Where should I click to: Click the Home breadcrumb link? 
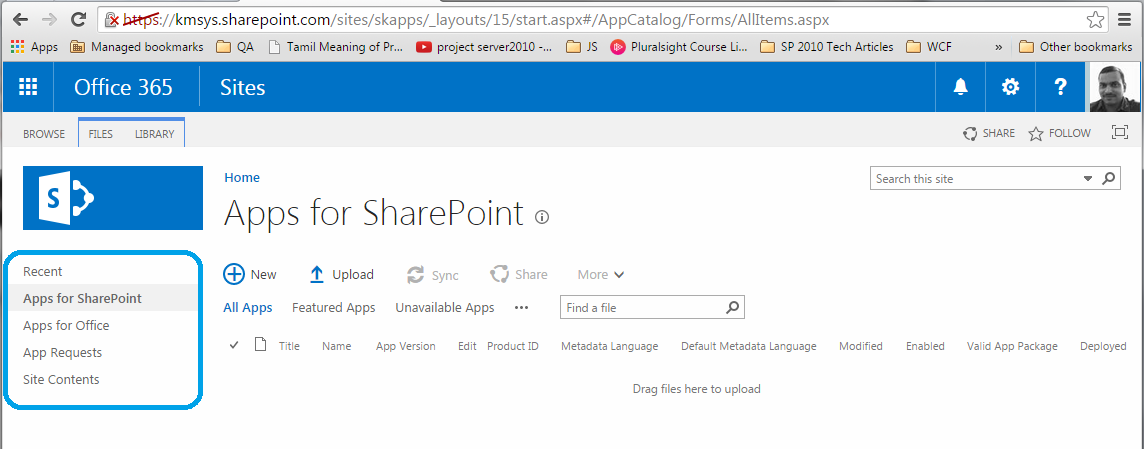coord(241,177)
